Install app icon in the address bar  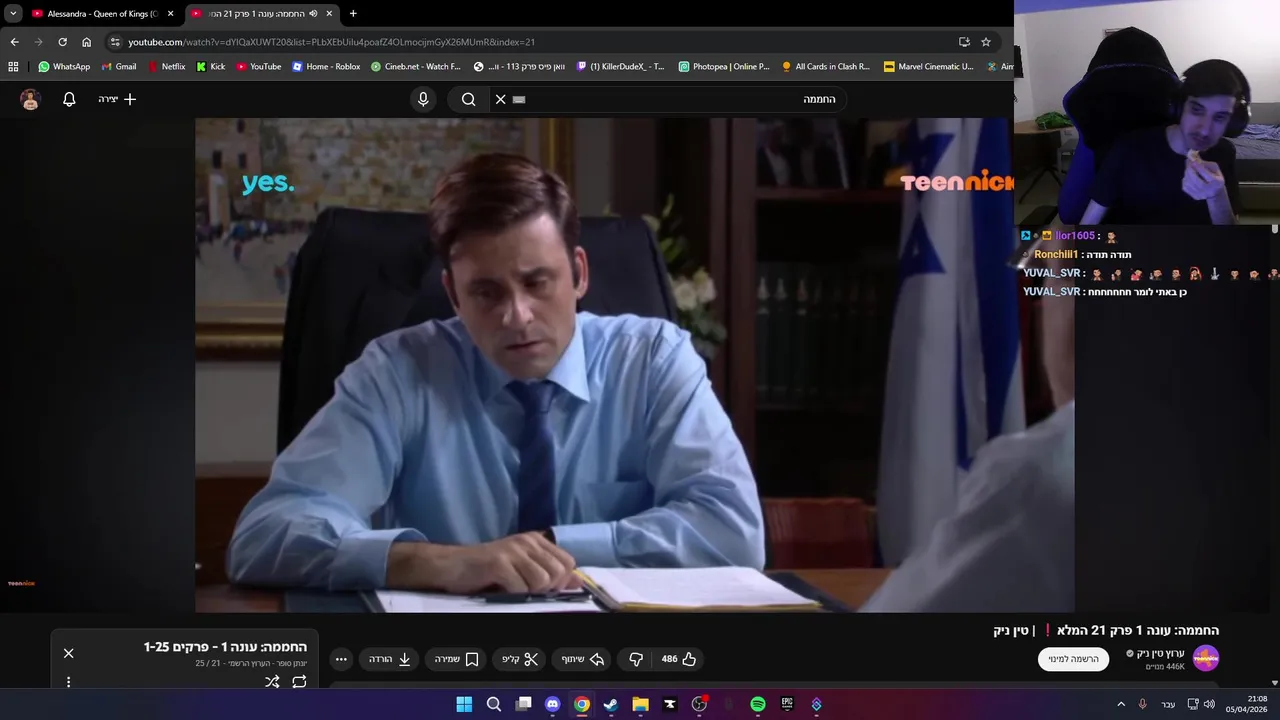point(964,42)
